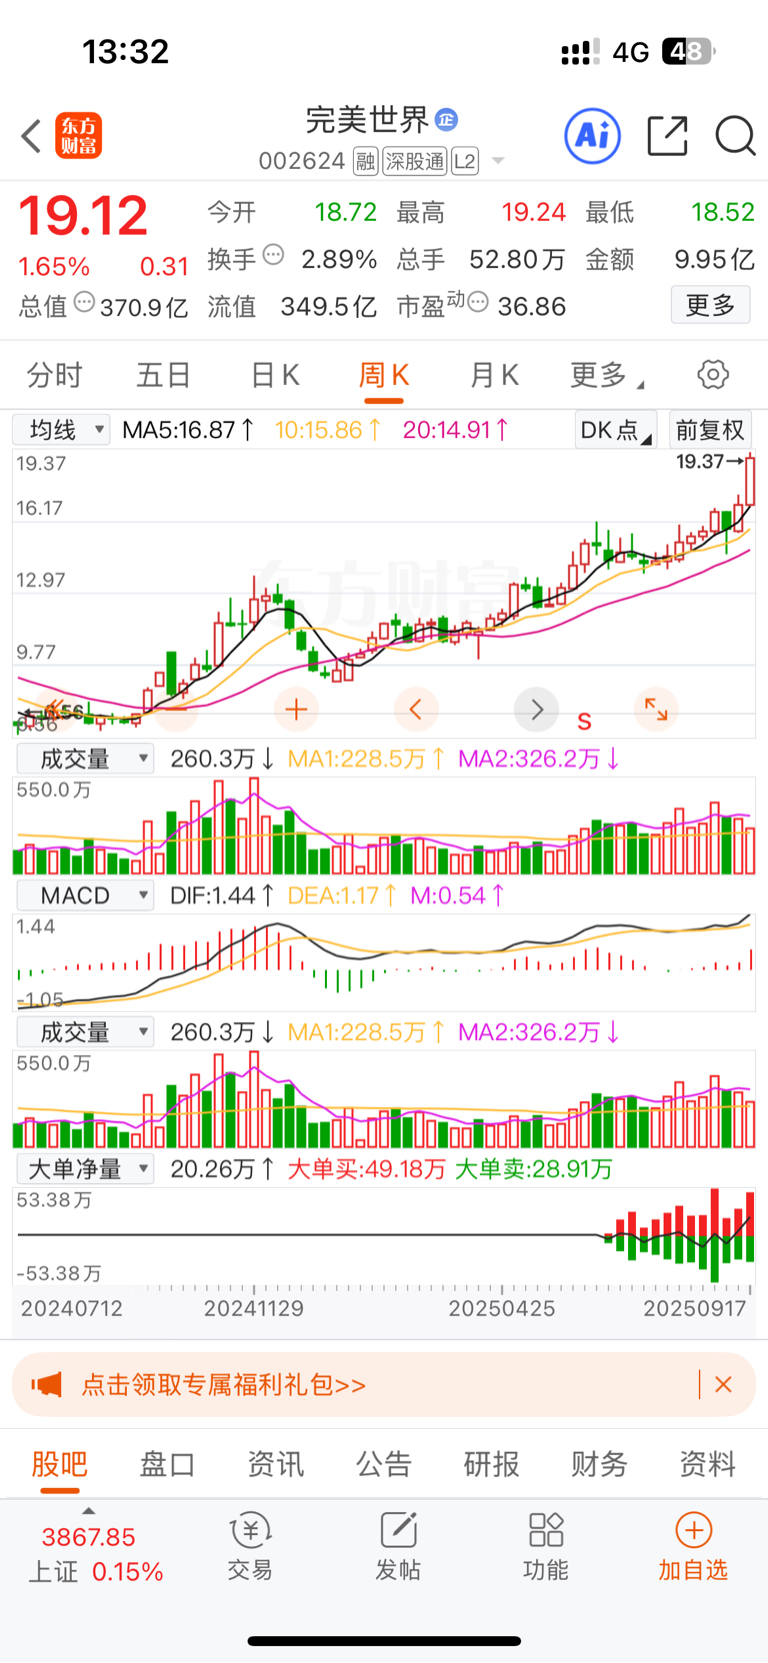Tap the share export icon

[x=667, y=135]
